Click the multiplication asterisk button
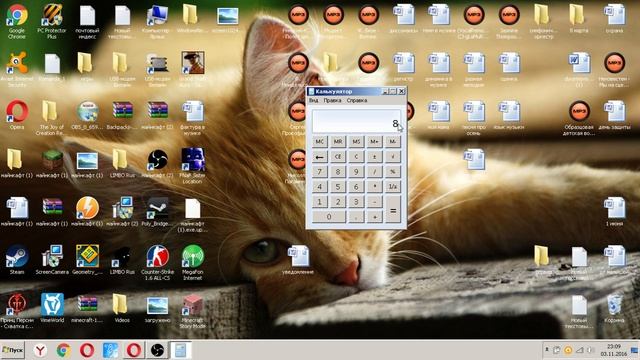Screen dimensions: 640x360 tap(374, 187)
